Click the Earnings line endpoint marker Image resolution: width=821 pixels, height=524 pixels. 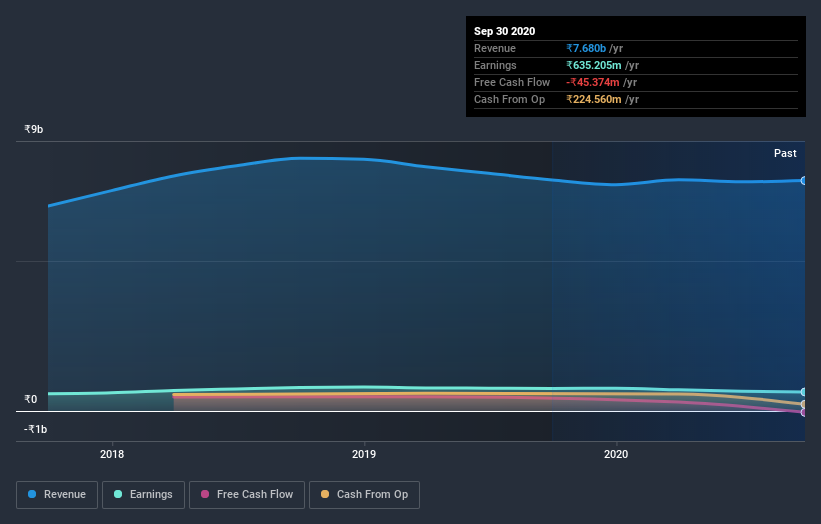coord(804,392)
